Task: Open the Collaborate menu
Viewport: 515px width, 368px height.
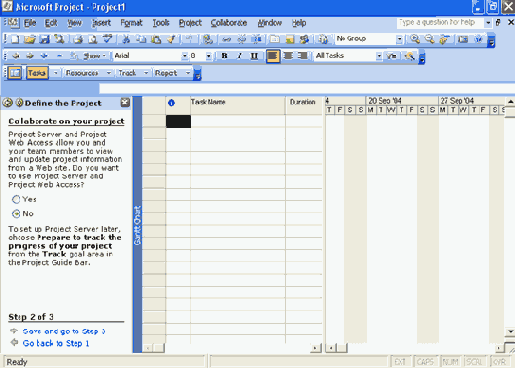Action: coord(229,23)
